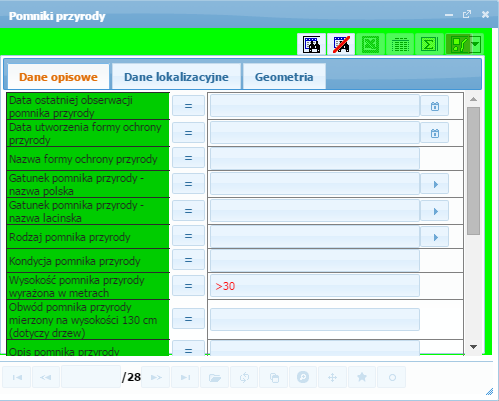Switch to Dane lokalizacyjne tab
Image resolution: width=499 pixels, height=401 pixels.
tap(176, 77)
